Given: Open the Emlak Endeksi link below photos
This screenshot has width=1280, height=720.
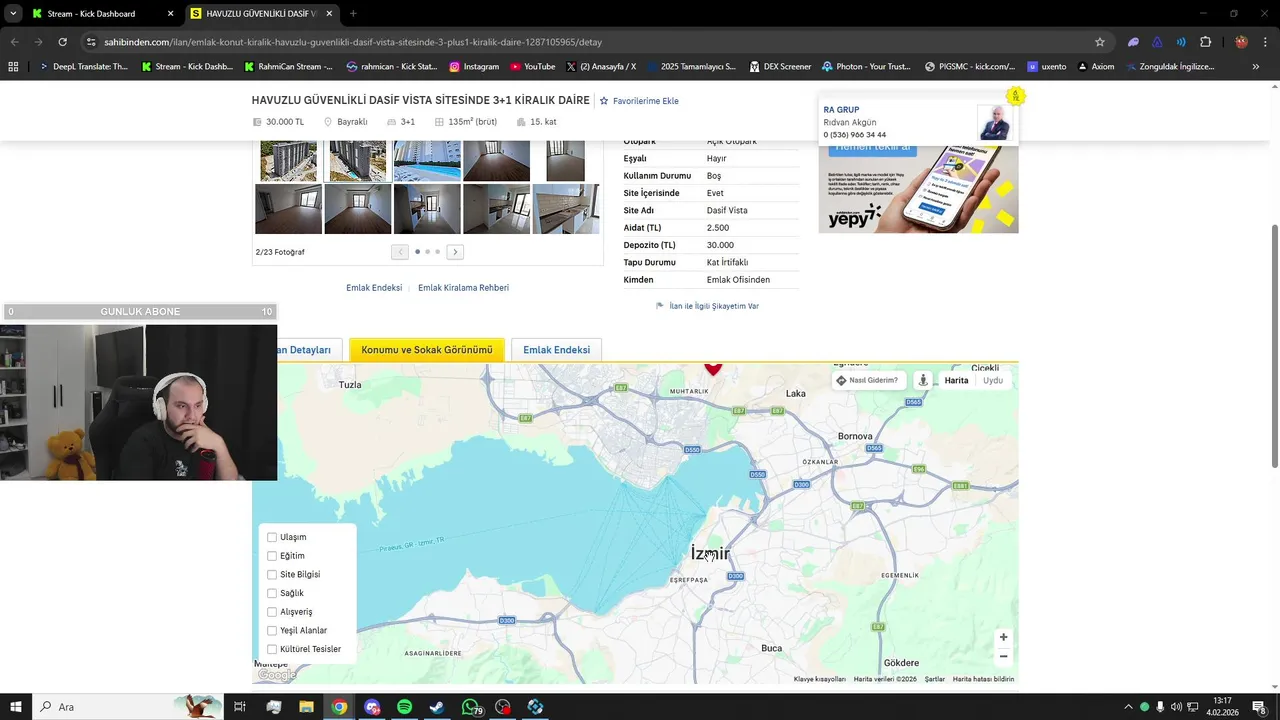Looking at the screenshot, I should coord(374,288).
